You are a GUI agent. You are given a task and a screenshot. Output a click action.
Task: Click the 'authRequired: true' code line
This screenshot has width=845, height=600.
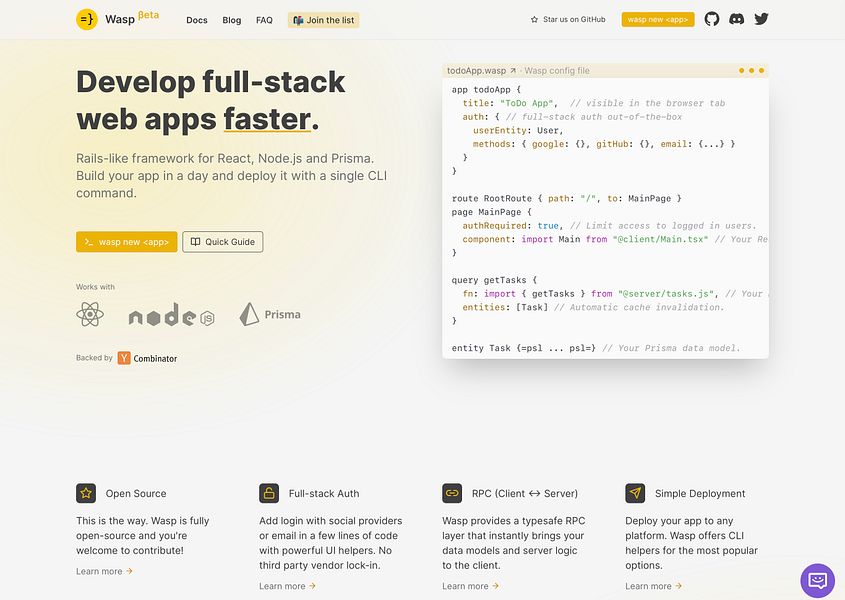point(609,226)
